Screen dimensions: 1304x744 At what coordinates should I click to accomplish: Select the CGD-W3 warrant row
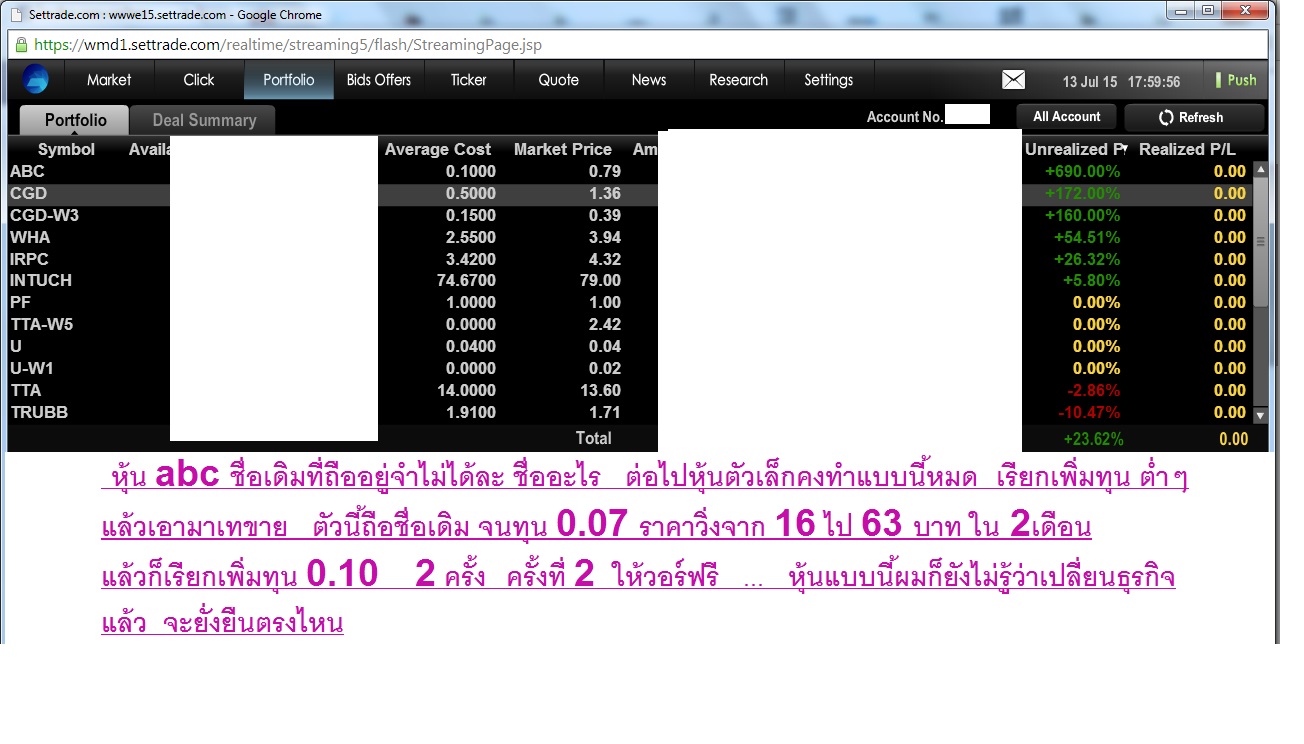point(630,215)
